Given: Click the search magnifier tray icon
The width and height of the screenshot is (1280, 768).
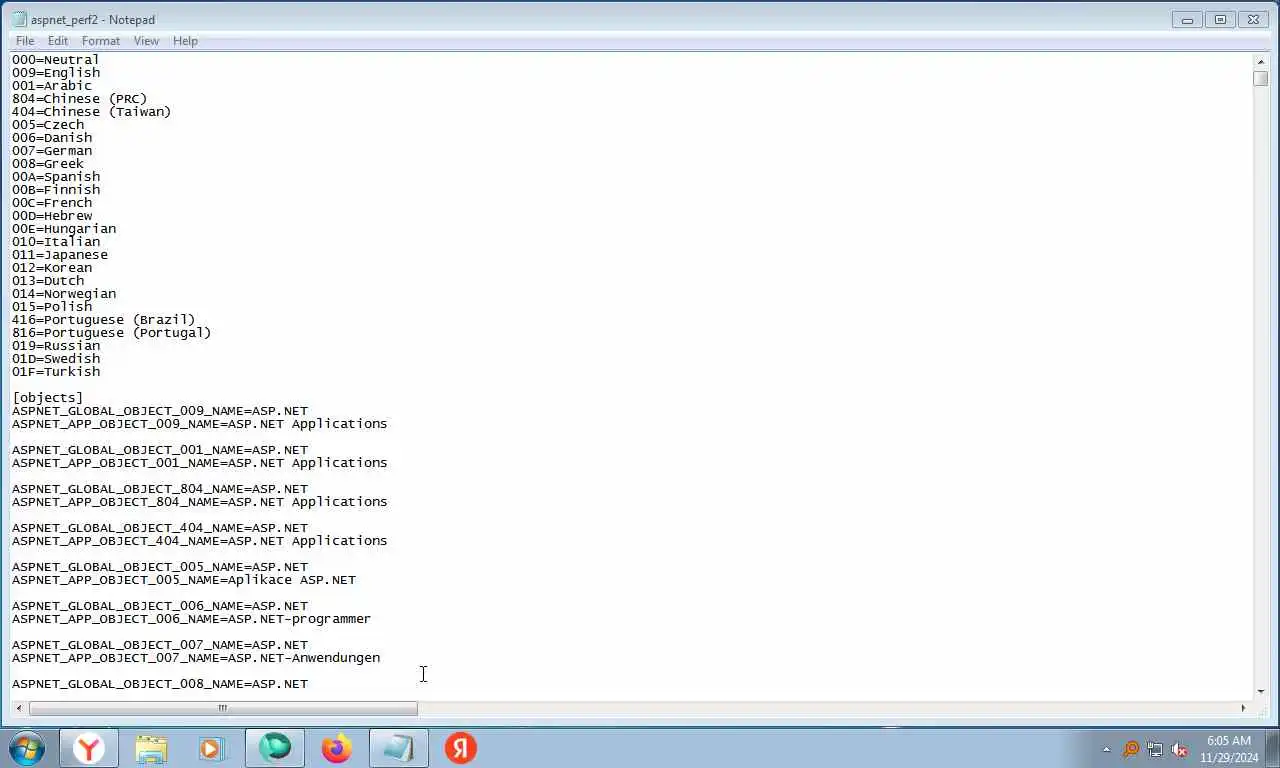Looking at the screenshot, I should (x=1131, y=749).
